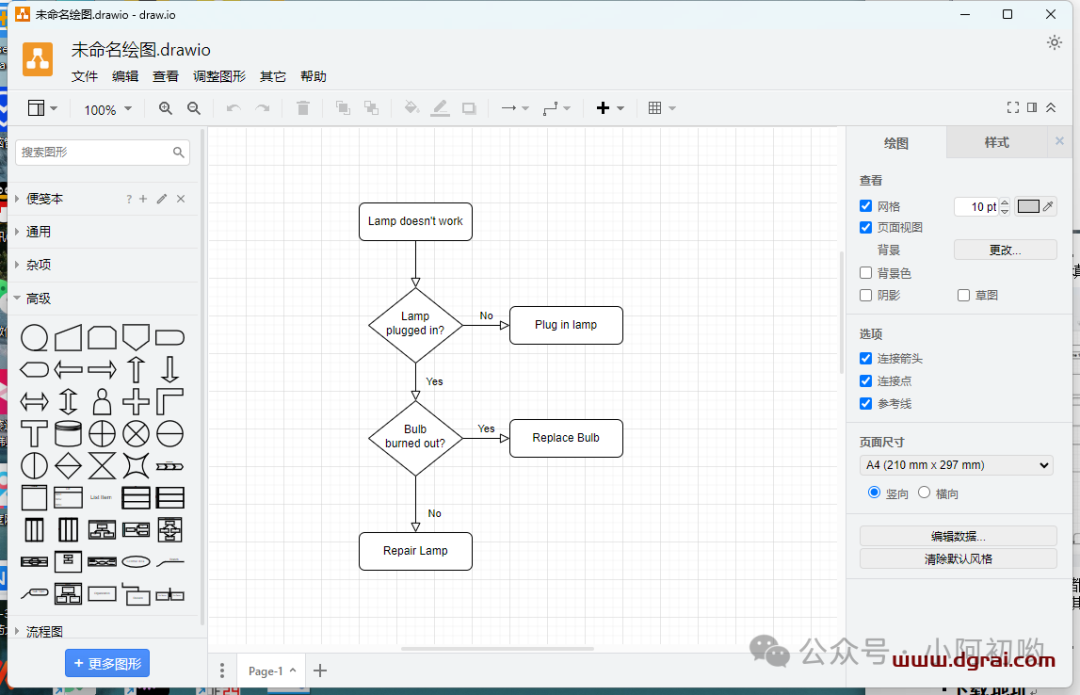Image resolution: width=1080 pixels, height=695 pixels.
Task: Click the undo arrow icon
Action: click(234, 109)
